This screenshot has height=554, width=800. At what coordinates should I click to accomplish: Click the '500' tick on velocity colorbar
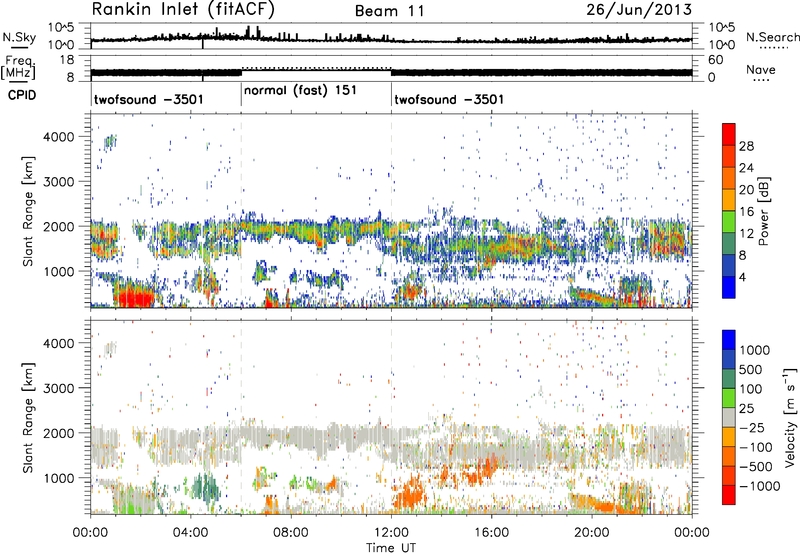tap(751, 370)
